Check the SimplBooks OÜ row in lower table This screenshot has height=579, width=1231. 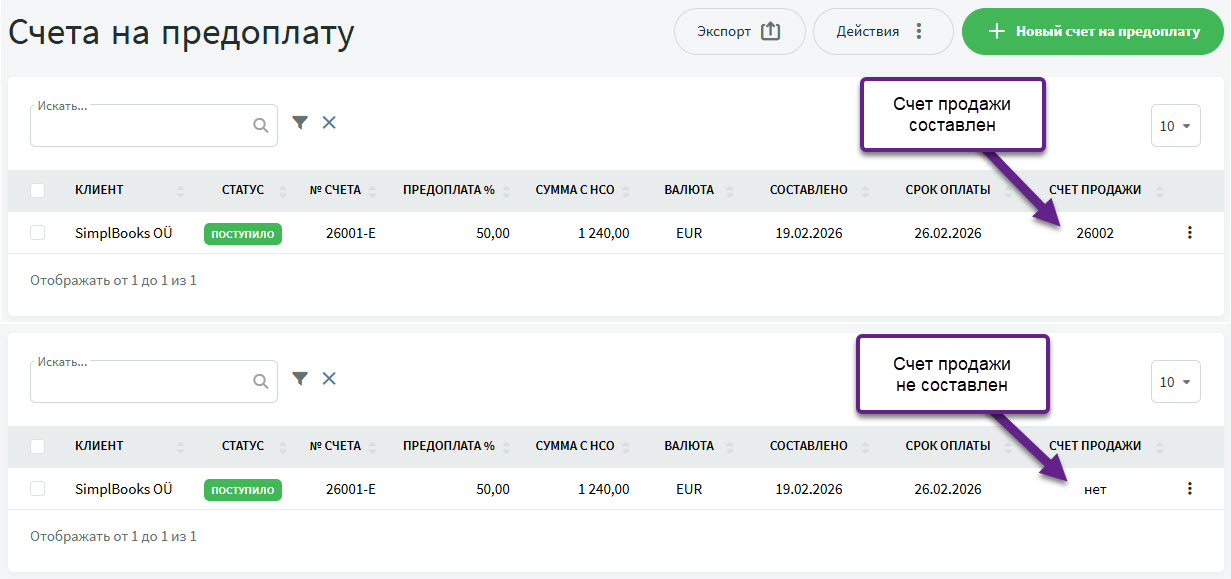click(x=38, y=489)
